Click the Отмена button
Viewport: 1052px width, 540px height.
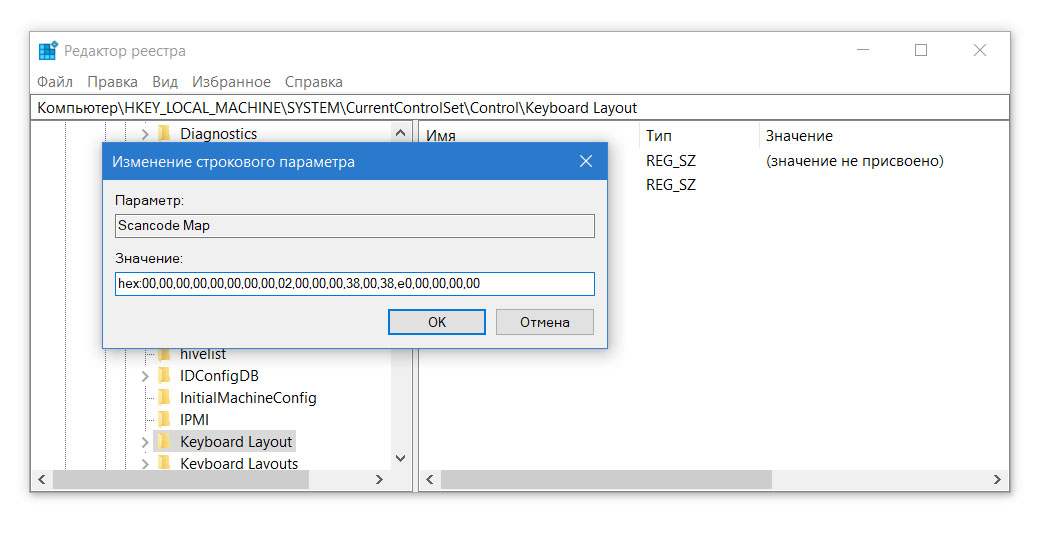click(545, 322)
